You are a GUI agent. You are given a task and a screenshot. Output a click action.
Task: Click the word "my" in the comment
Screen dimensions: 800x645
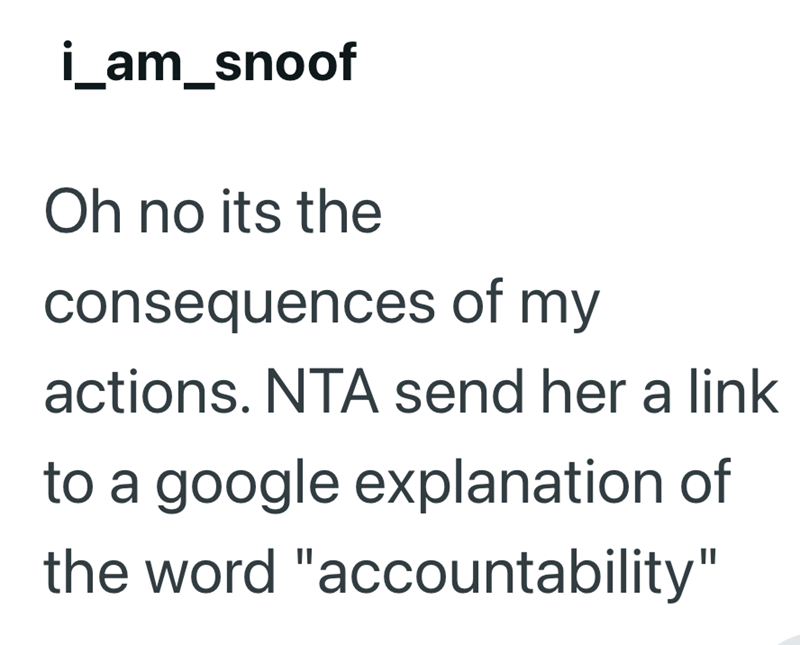560,308
